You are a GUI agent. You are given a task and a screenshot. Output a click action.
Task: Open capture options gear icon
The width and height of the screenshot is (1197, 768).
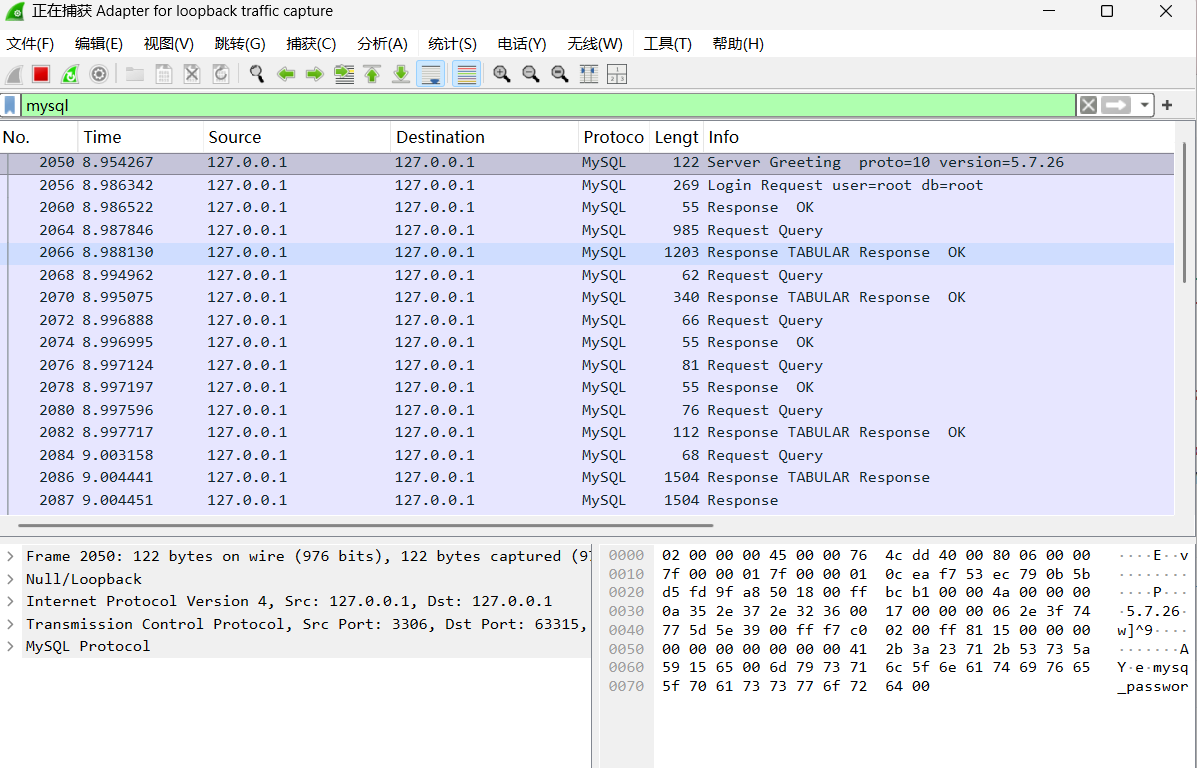99,74
